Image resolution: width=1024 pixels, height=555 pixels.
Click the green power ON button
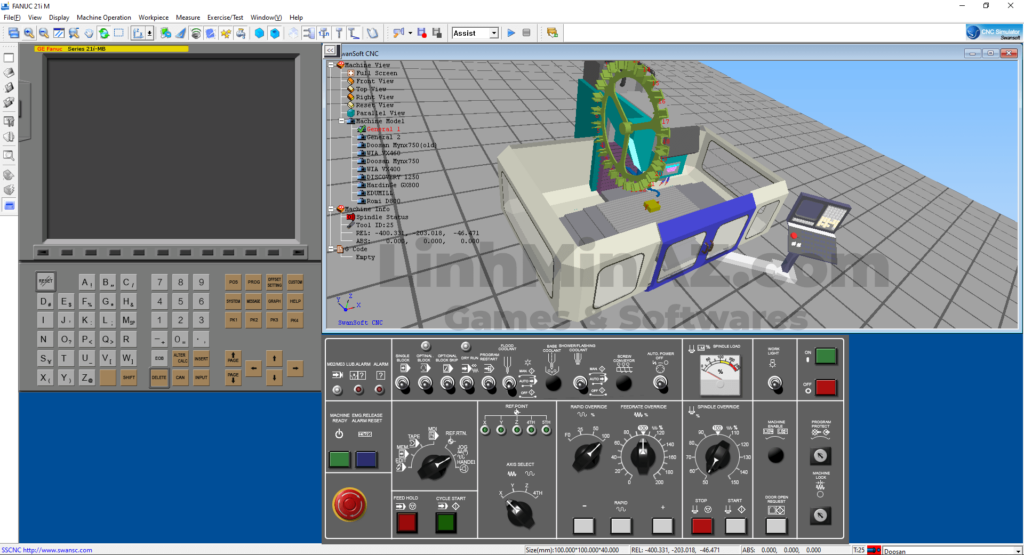point(825,356)
